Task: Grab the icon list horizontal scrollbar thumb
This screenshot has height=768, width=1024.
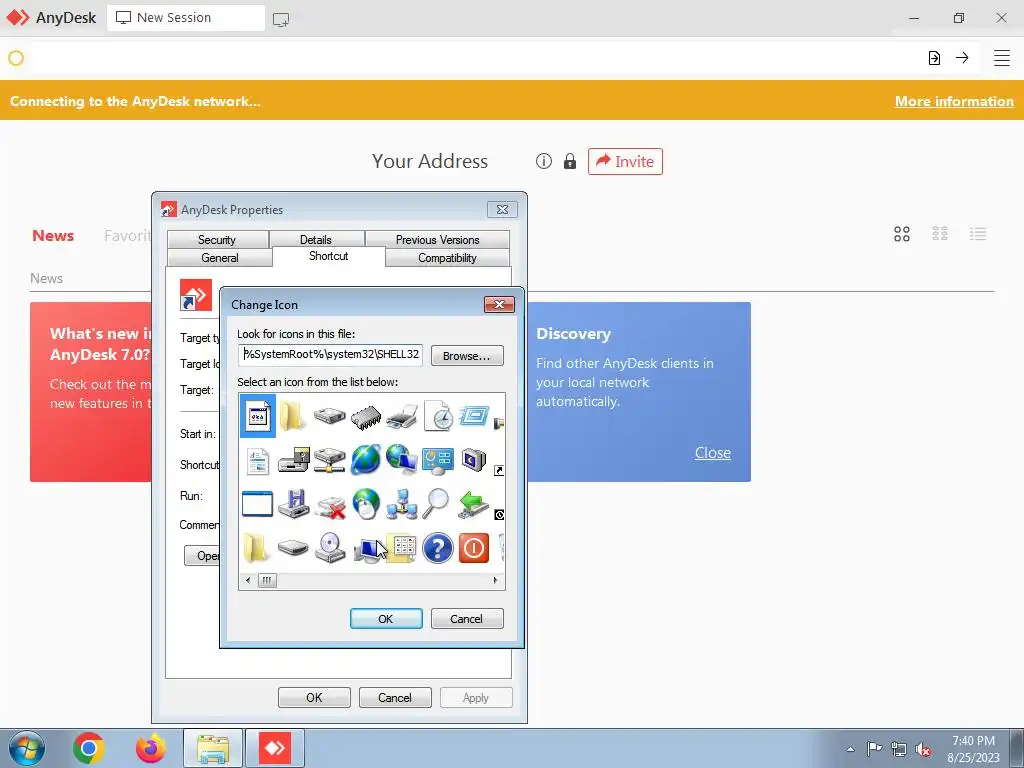Action: 267,580
